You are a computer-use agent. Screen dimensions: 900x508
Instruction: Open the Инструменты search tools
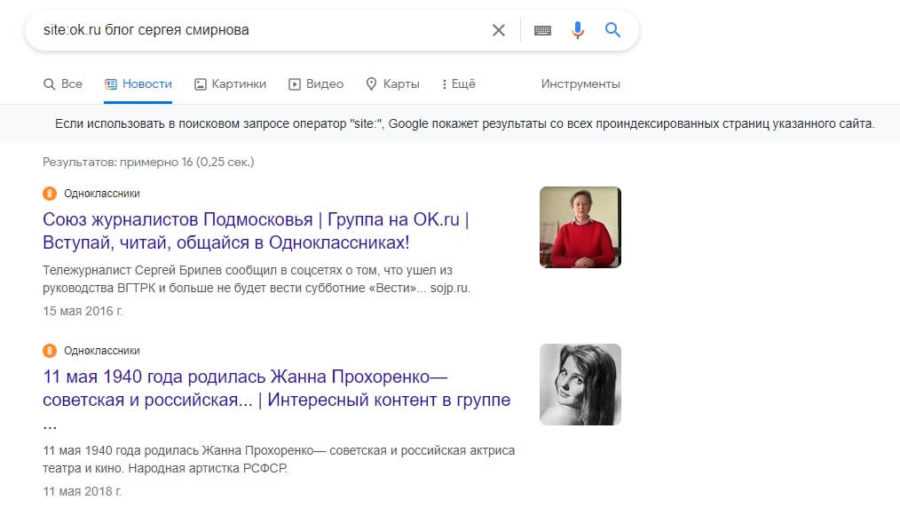580,84
